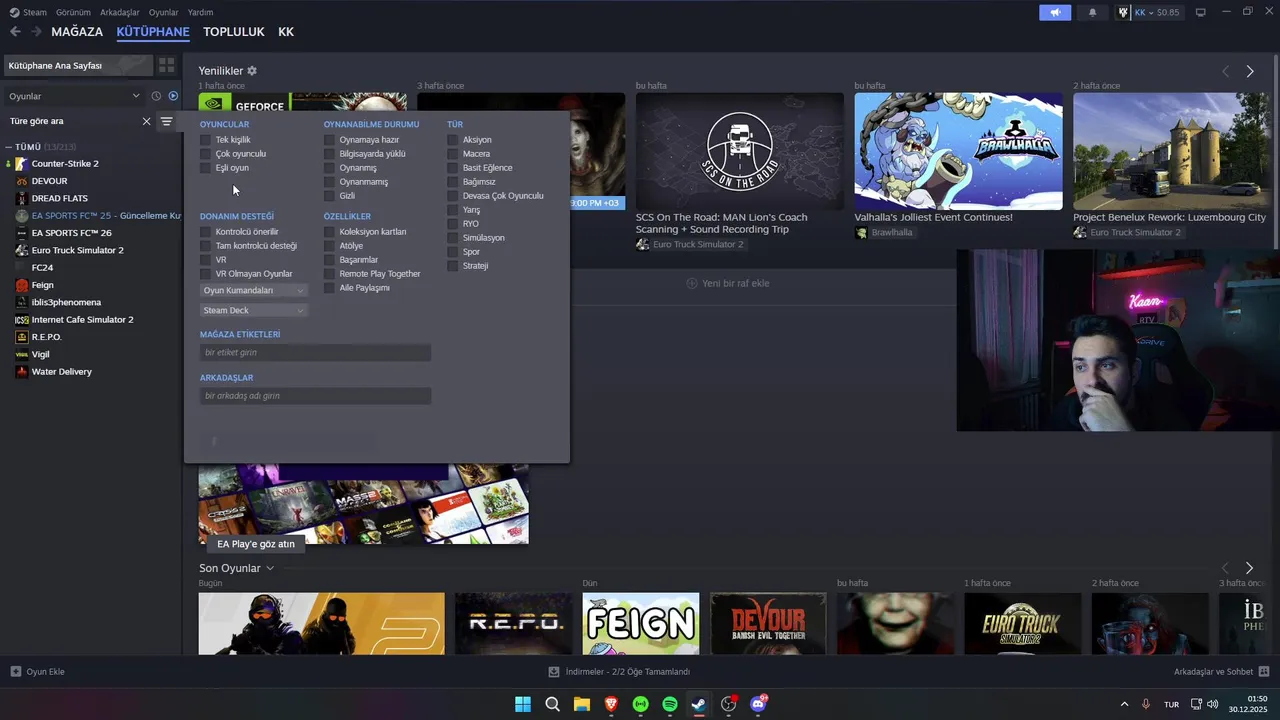Open Arkadaşlar menu

tap(120, 12)
